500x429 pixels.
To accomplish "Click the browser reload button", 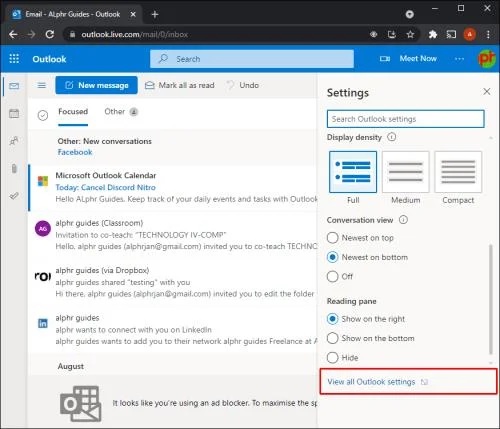I will [50, 34].
